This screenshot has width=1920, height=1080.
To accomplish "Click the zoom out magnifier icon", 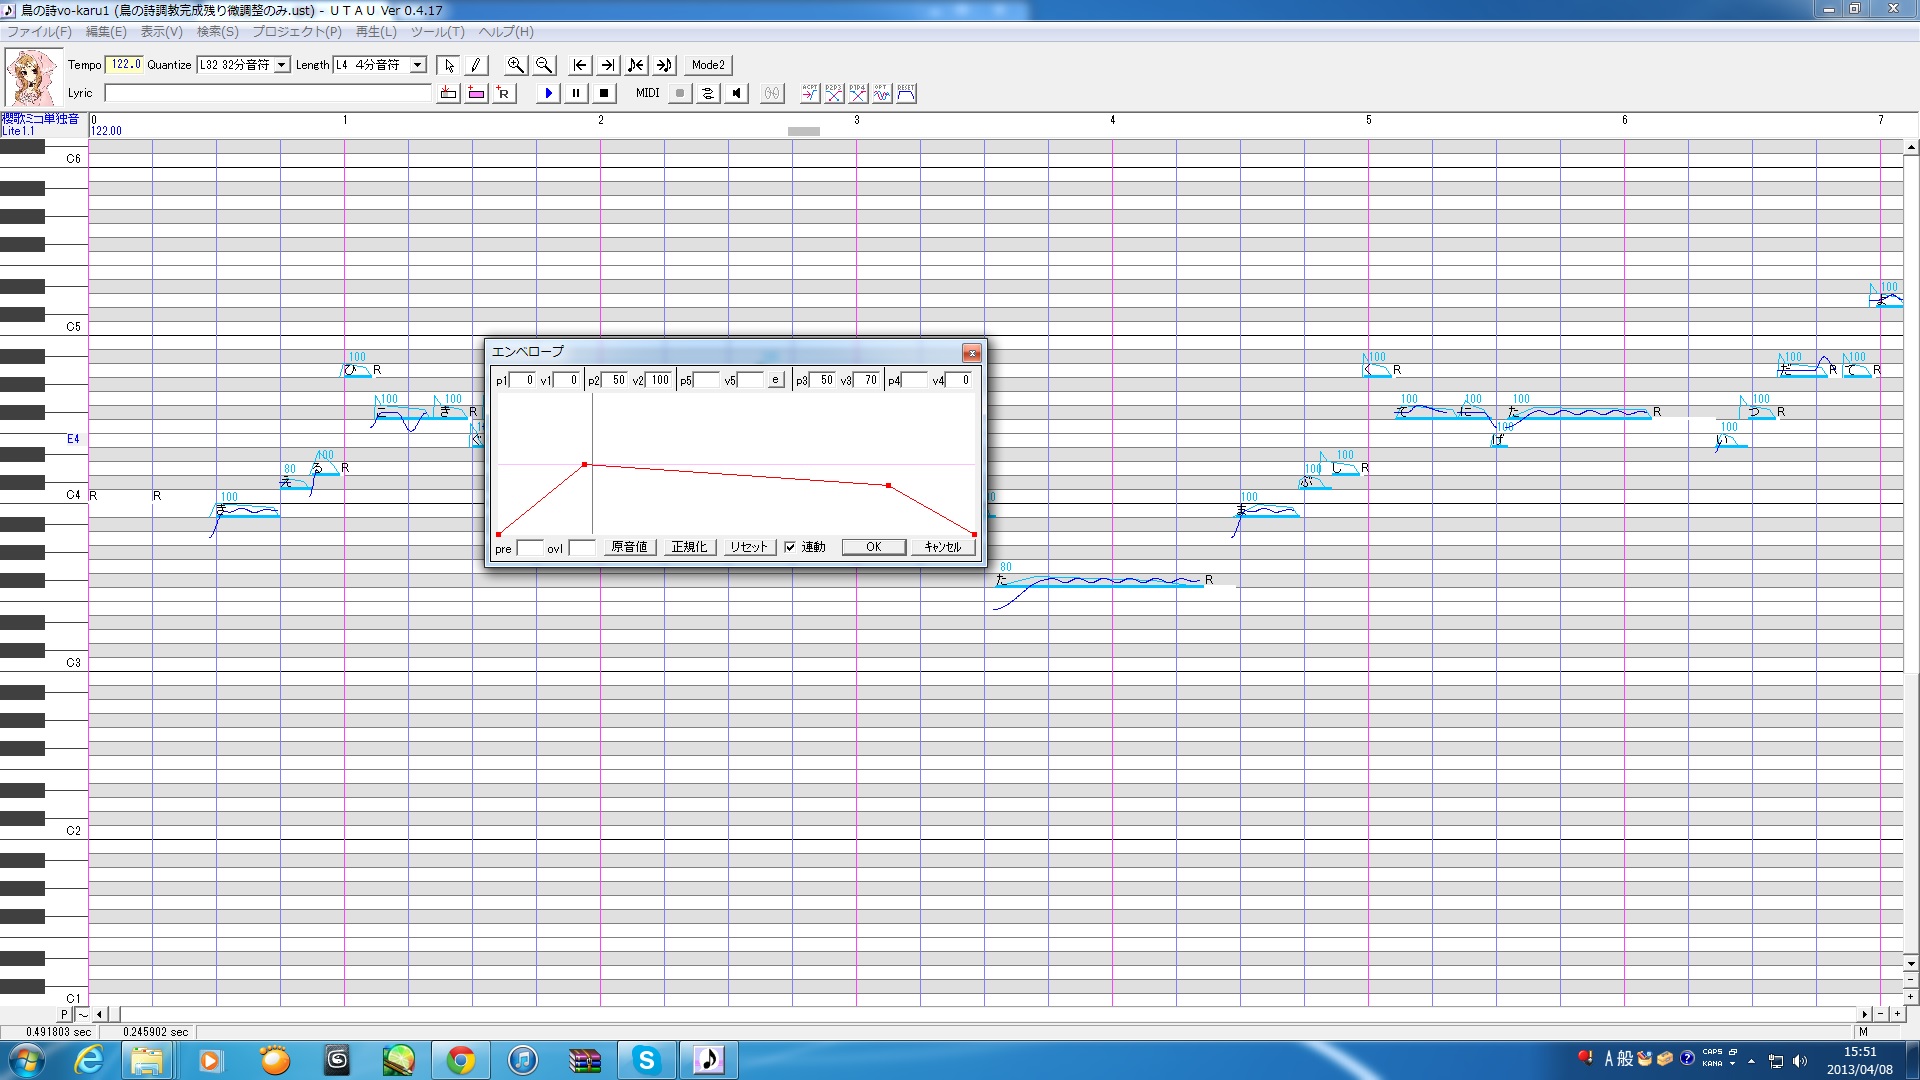I will 544,65.
